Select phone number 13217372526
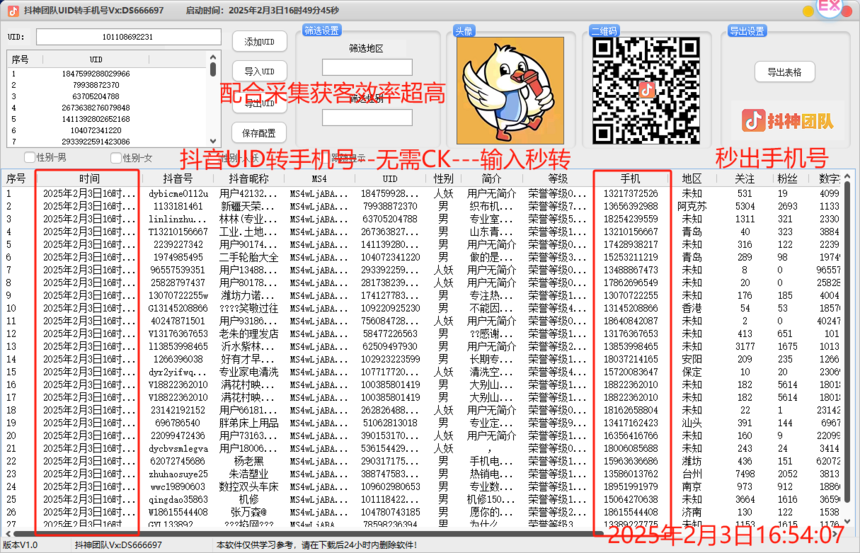Viewport: 860px width, 553px height. (631, 194)
